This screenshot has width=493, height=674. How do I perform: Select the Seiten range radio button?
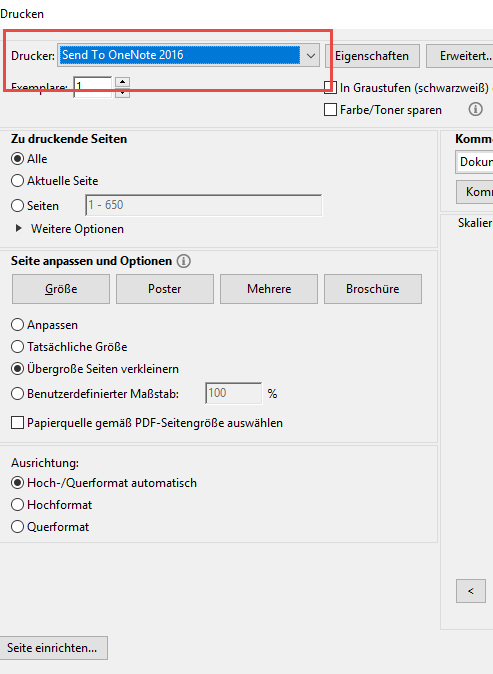point(17,205)
